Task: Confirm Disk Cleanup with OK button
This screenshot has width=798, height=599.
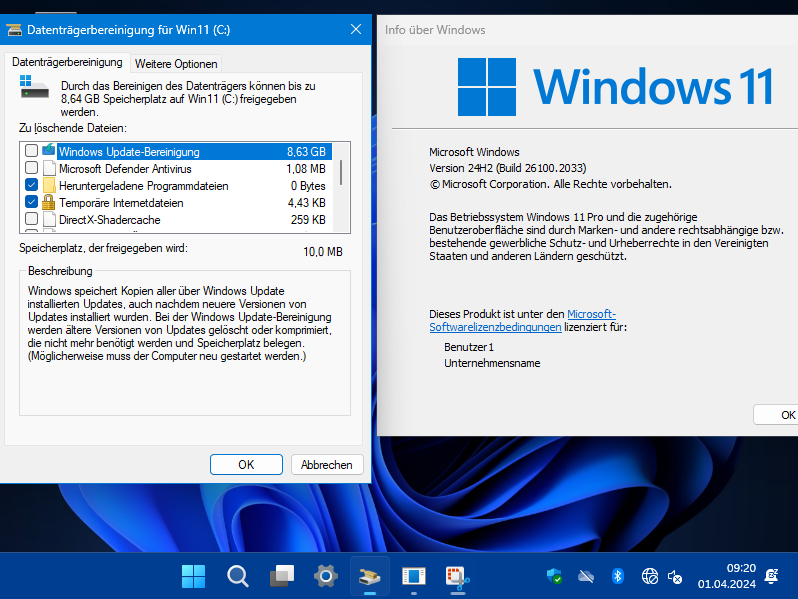Action: (246, 465)
